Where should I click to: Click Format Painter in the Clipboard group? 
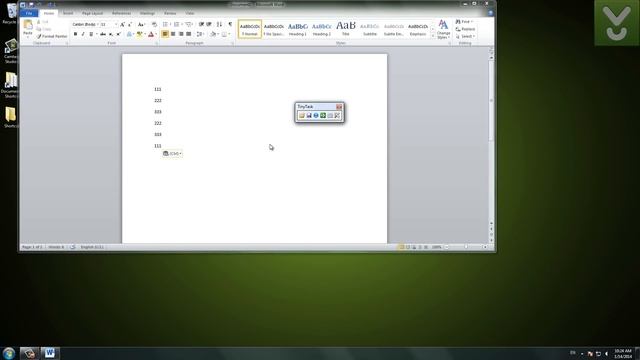click(52, 36)
